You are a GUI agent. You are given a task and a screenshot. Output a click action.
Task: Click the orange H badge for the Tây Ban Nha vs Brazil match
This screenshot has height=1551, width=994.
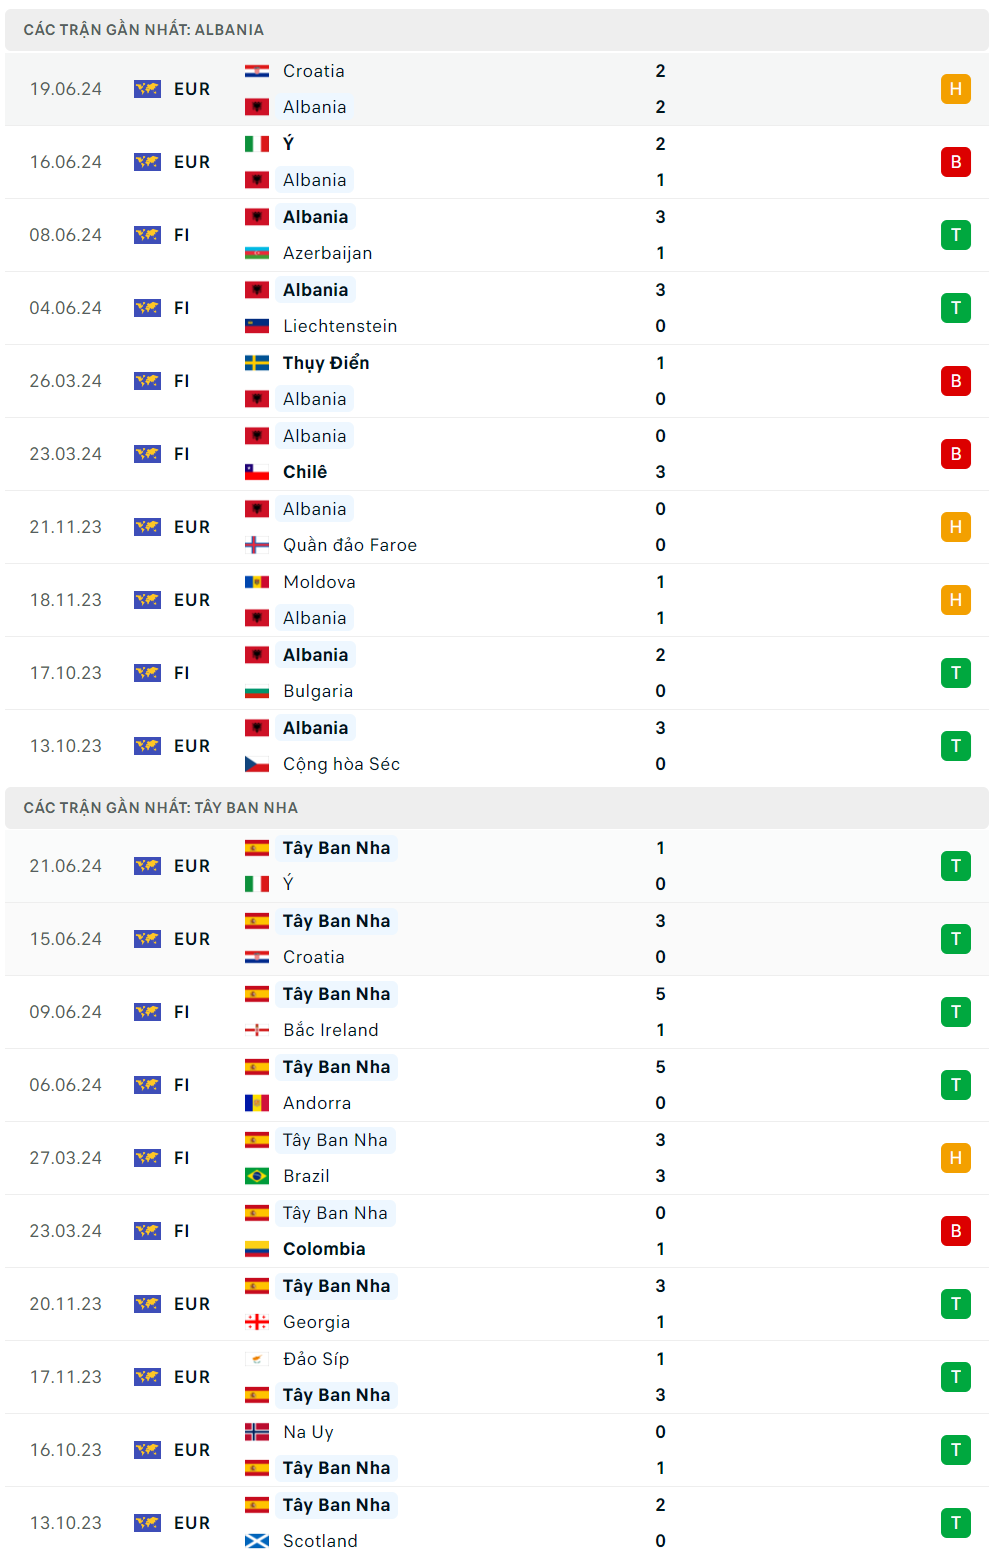[x=955, y=1158]
